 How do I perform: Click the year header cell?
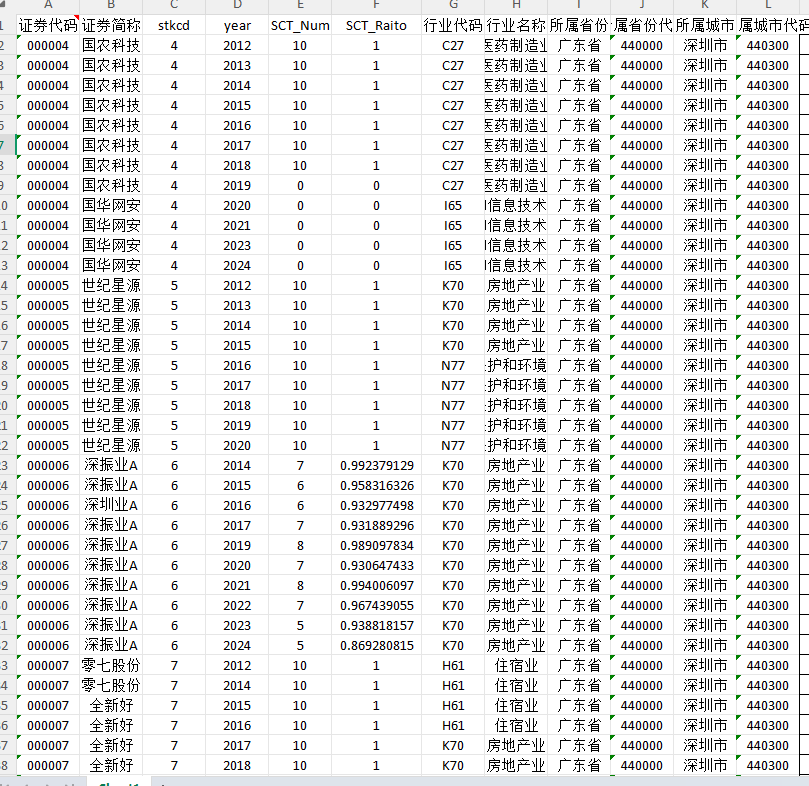237,25
